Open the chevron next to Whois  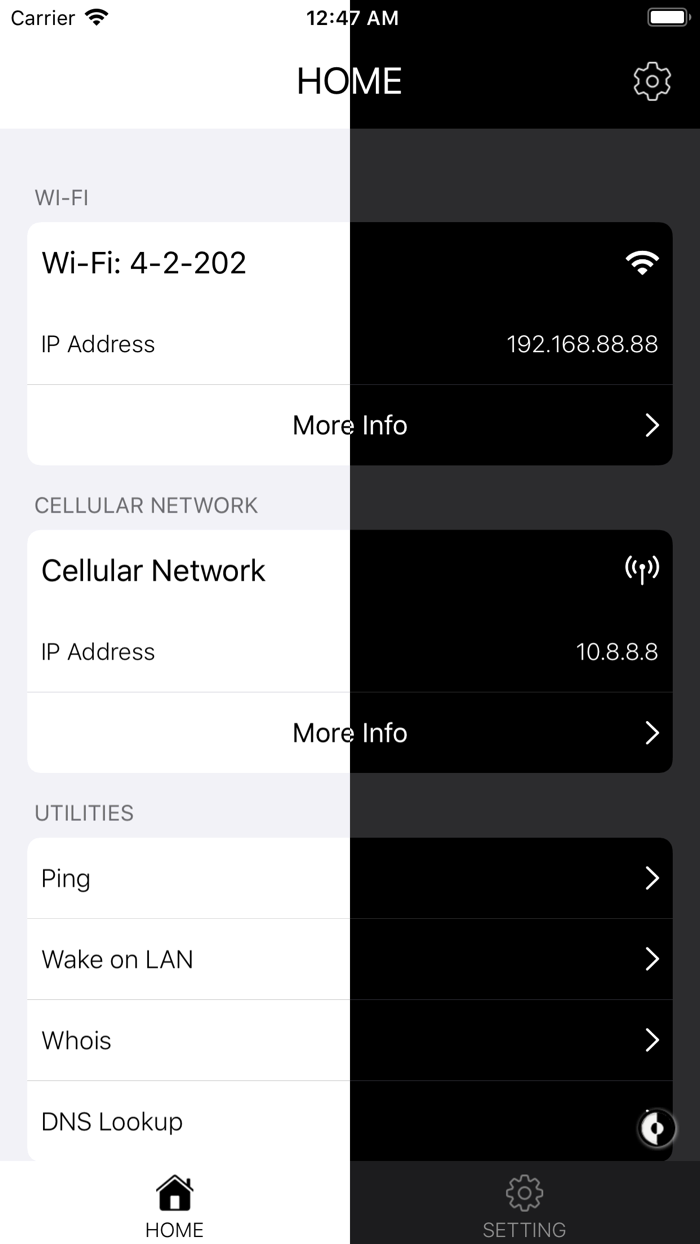pyautogui.click(x=651, y=1040)
